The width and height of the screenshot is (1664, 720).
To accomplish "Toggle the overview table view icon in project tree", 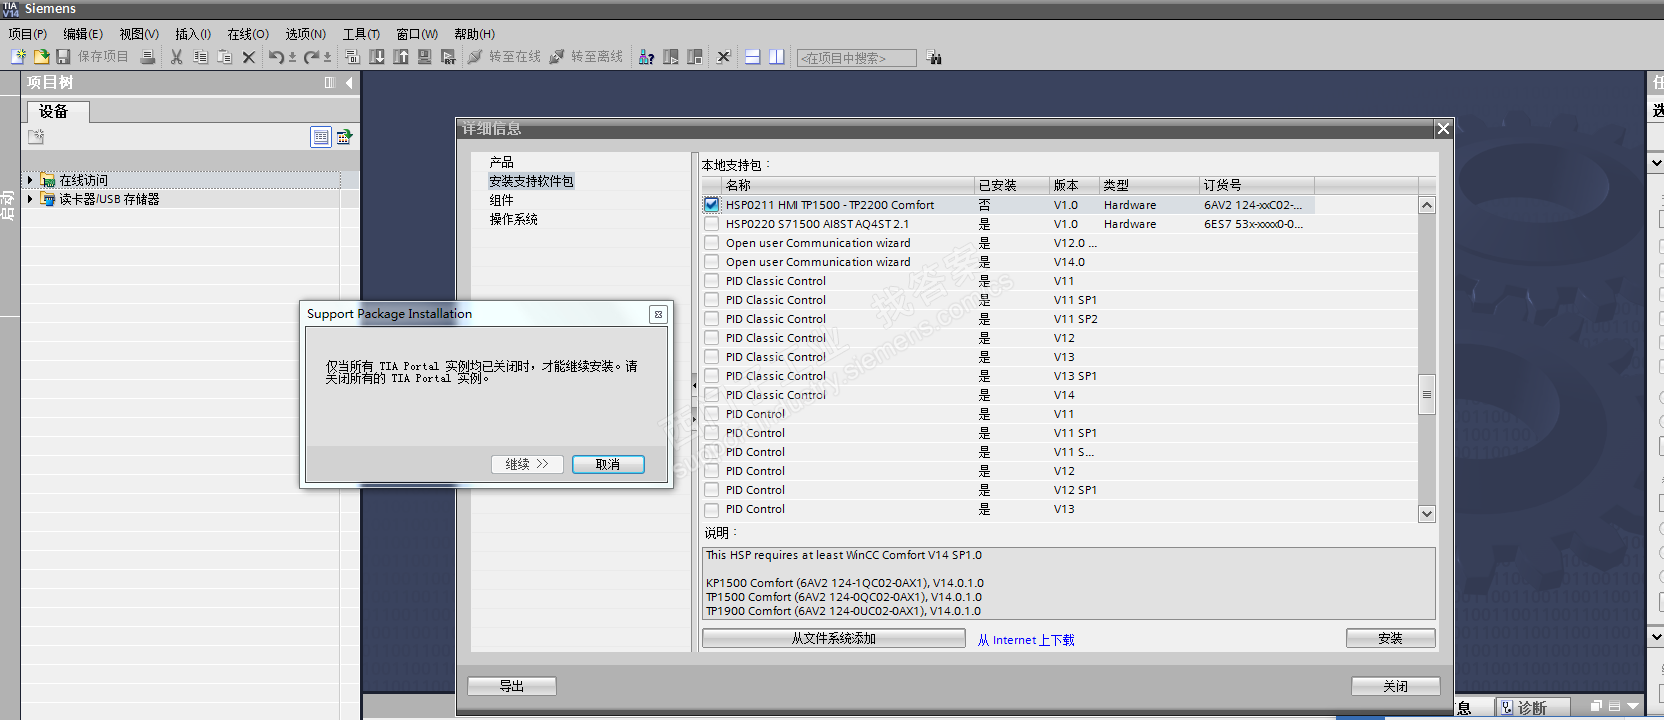I will (x=320, y=137).
